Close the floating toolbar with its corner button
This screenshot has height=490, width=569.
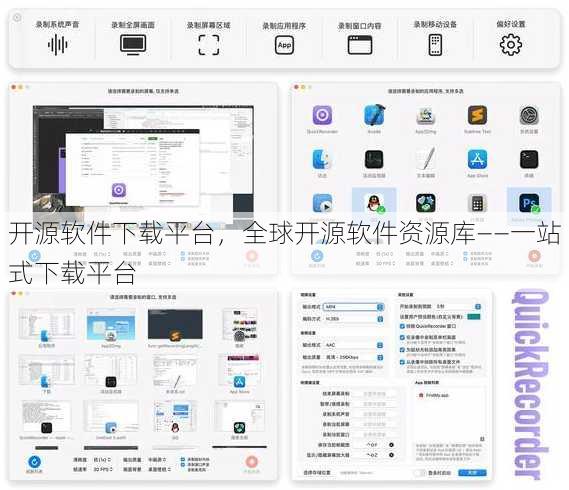tap(17, 17)
